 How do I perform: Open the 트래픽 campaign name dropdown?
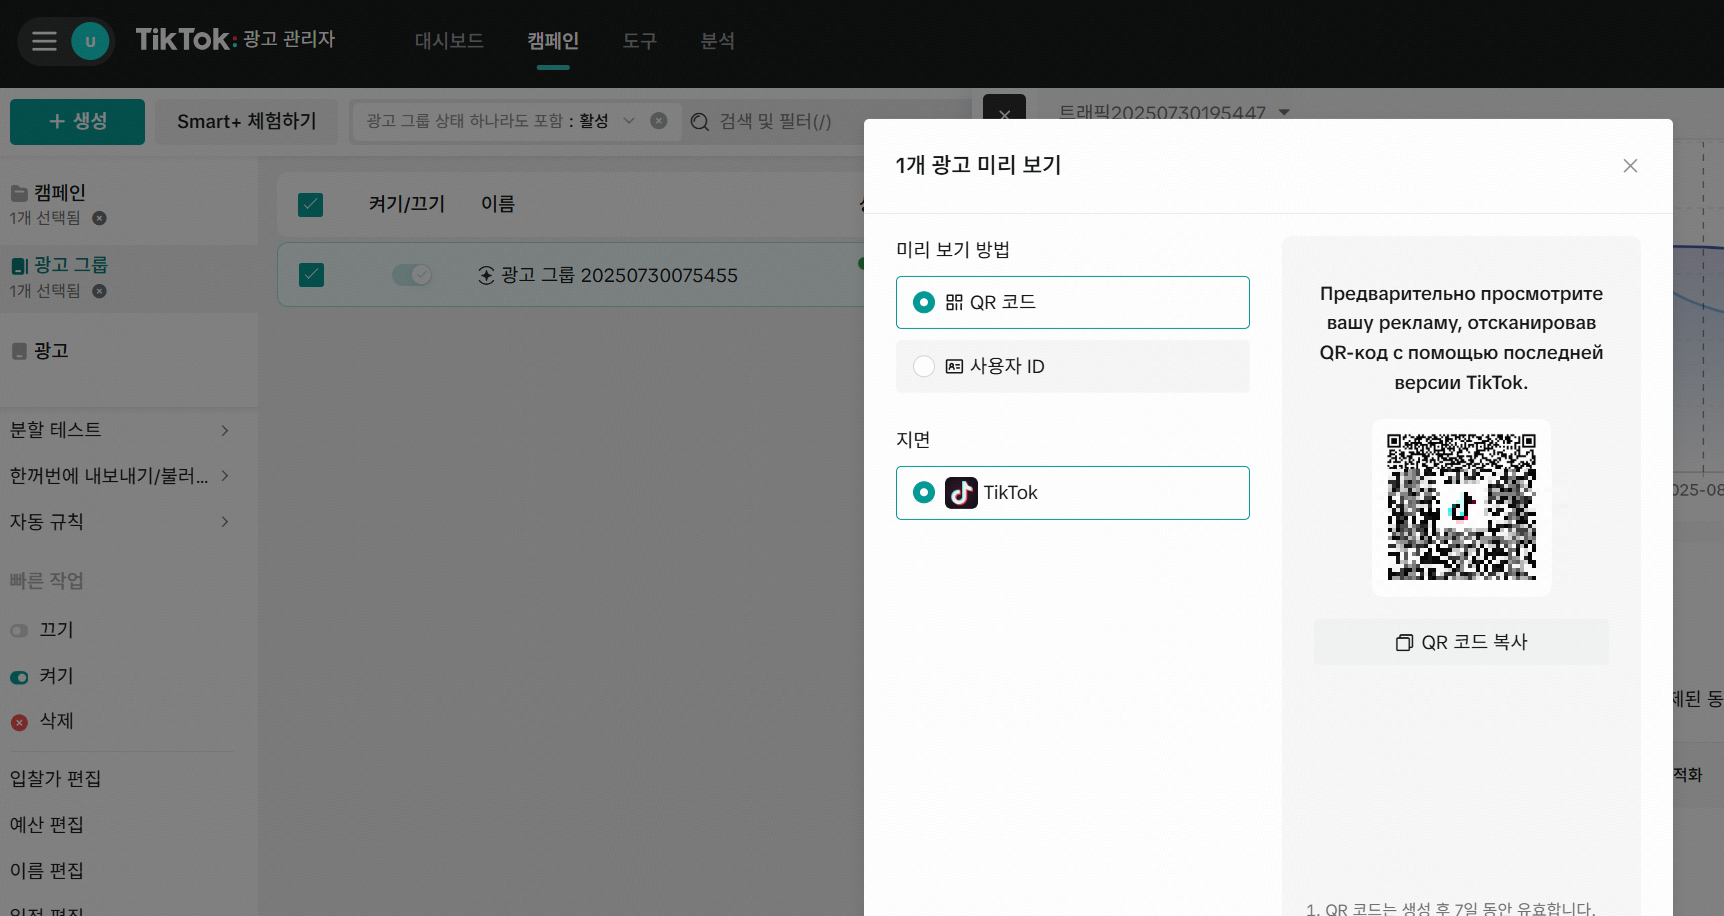point(1174,111)
